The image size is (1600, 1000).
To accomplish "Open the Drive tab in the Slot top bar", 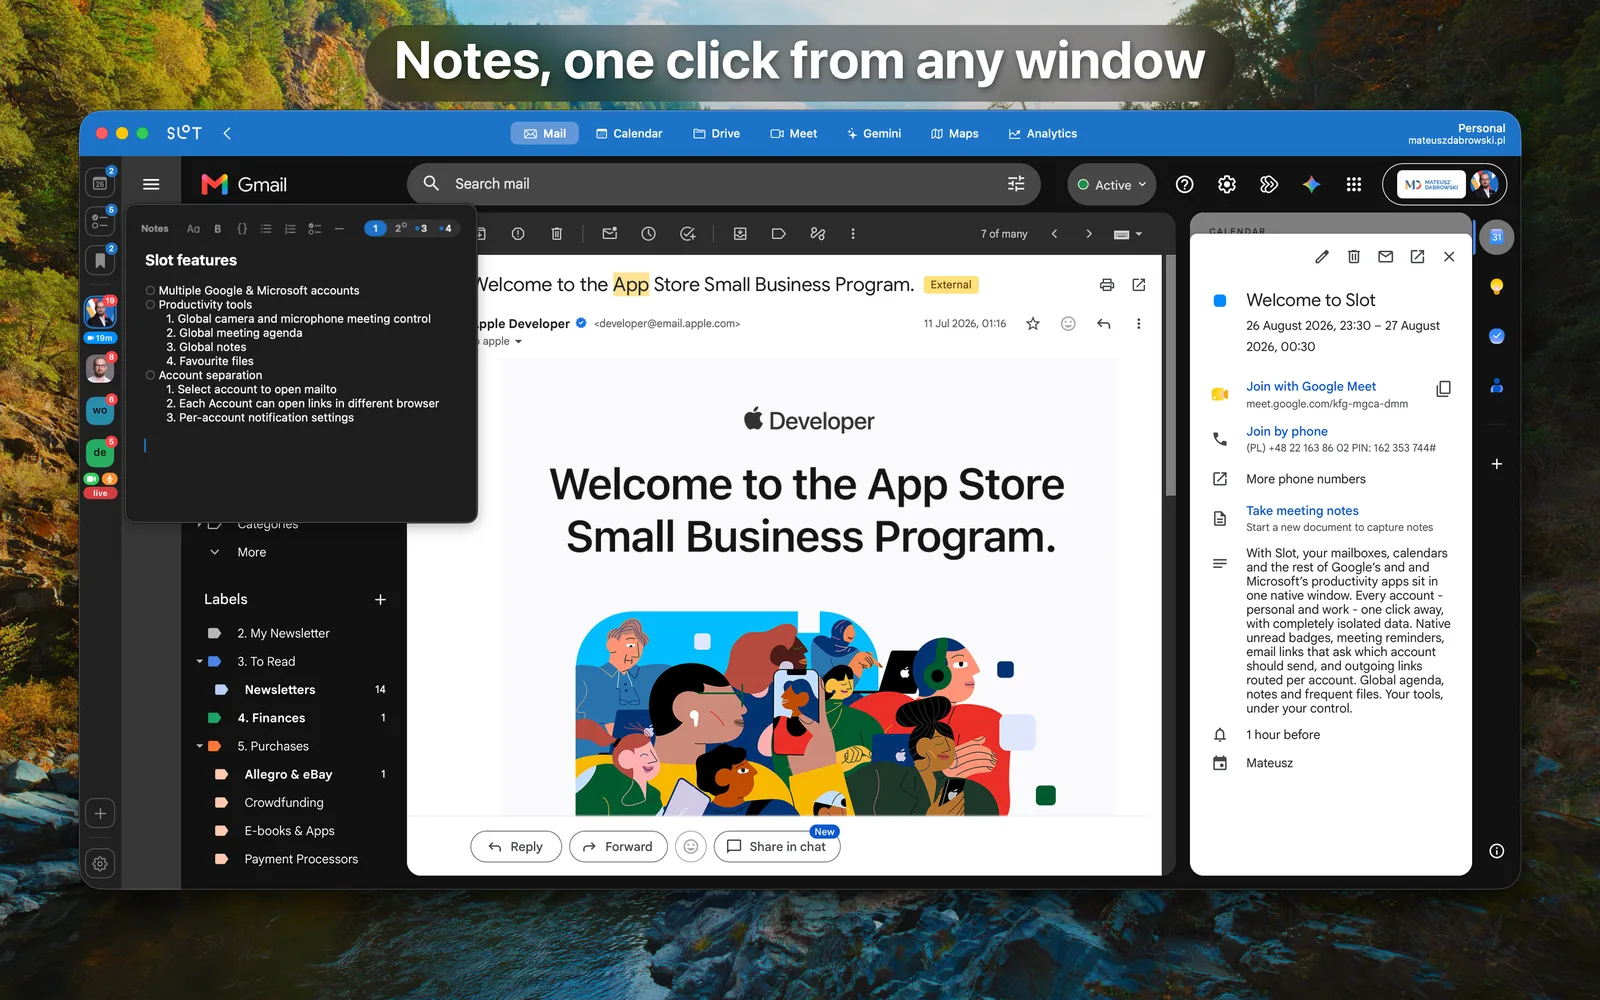I will tap(716, 133).
